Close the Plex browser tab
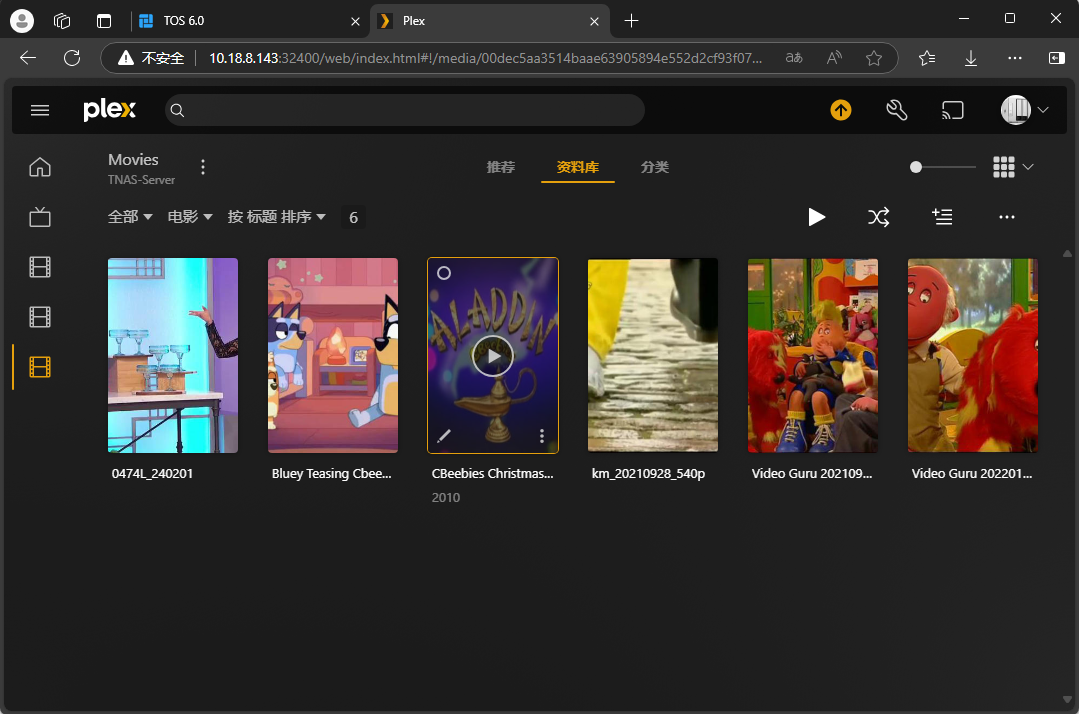Viewport: 1079px width, 714px height. [595, 21]
